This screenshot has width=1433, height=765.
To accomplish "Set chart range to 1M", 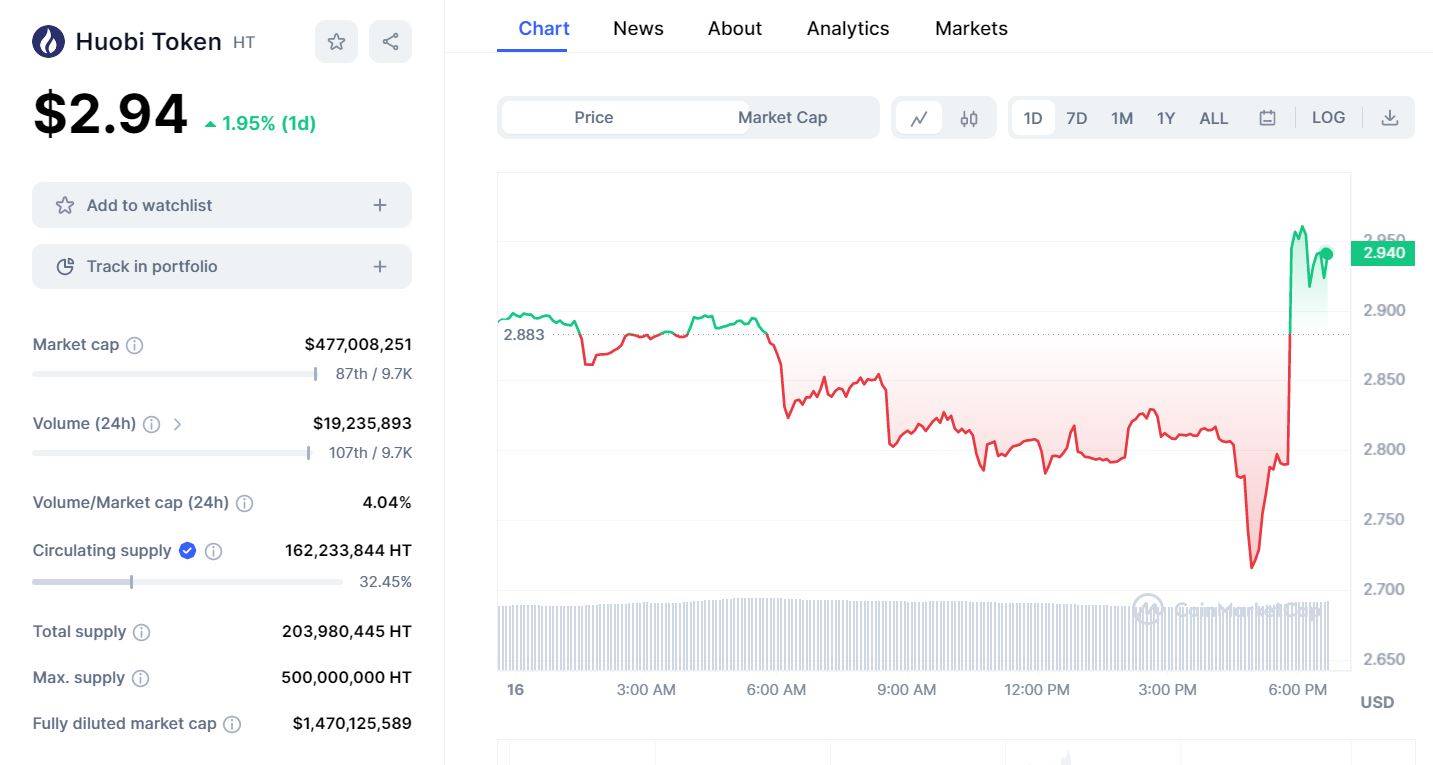I will point(1122,118).
